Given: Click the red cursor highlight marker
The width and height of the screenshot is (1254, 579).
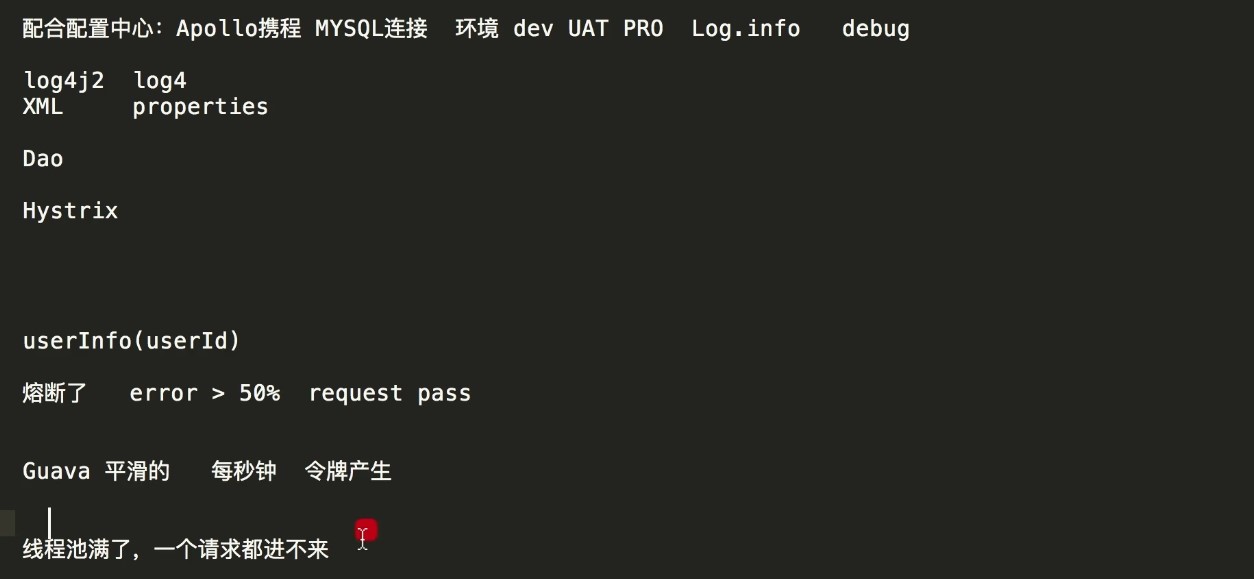Looking at the screenshot, I should 366,530.
